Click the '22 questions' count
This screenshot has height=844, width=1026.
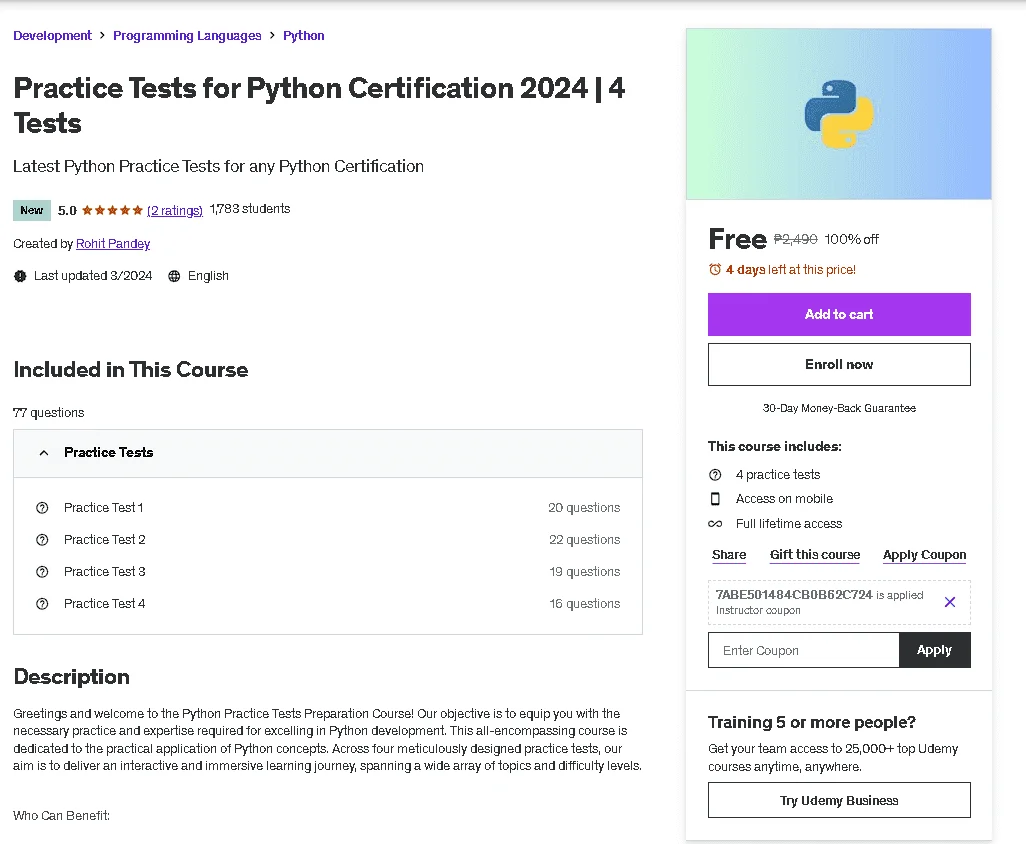(x=584, y=540)
